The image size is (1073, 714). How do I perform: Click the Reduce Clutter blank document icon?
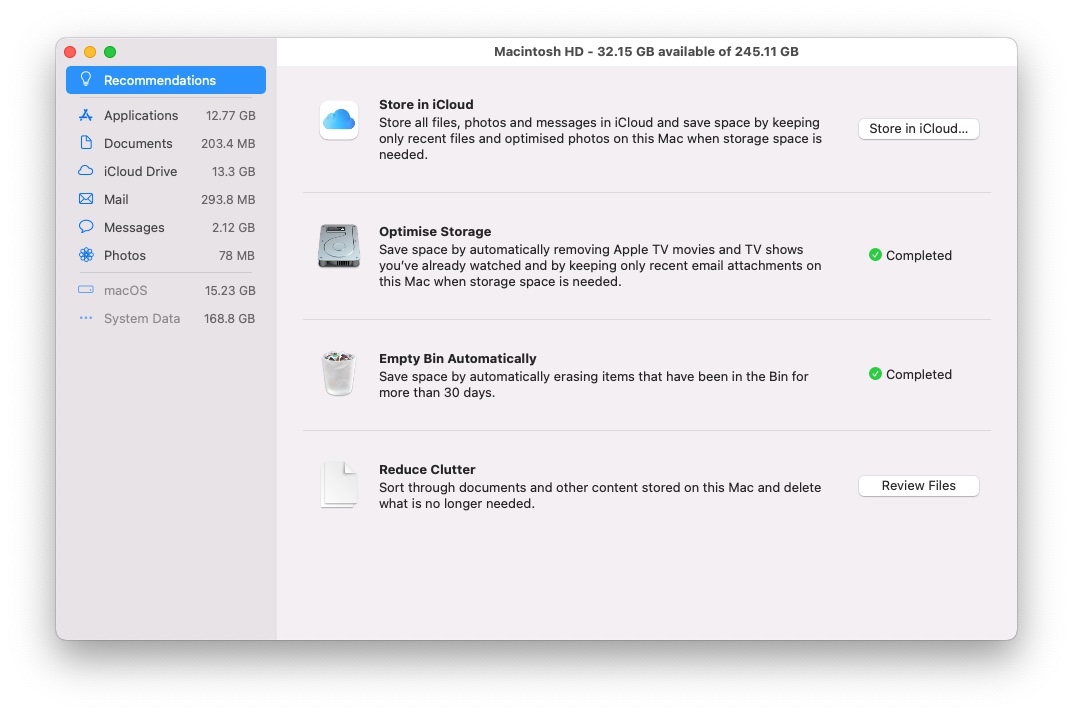(339, 485)
